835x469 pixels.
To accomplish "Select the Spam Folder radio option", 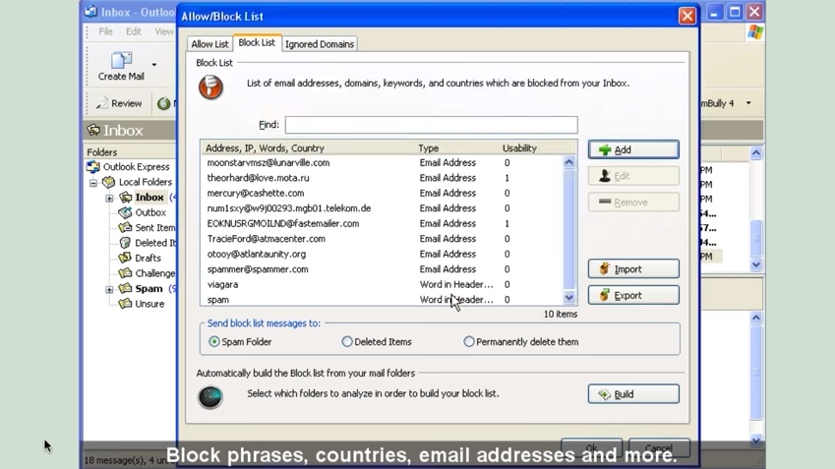I will pos(214,342).
